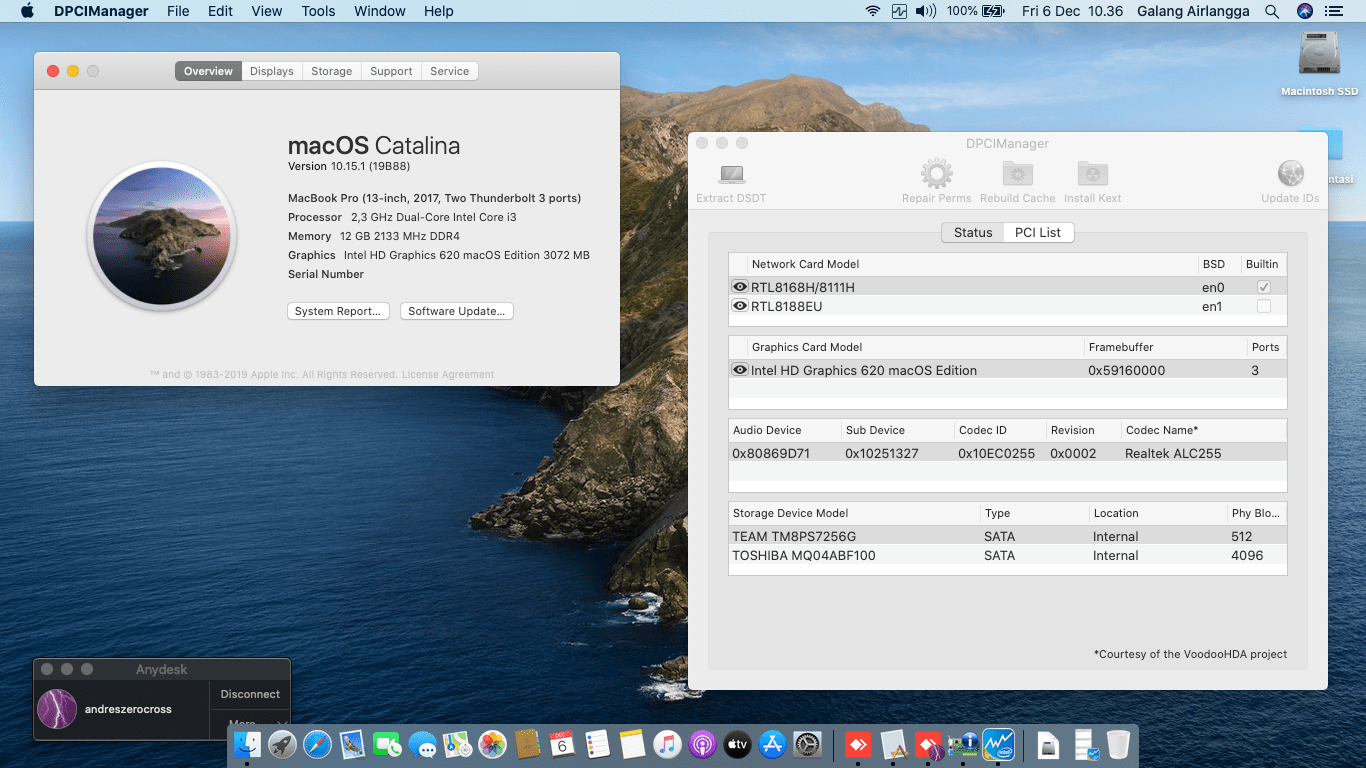The width and height of the screenshot is (1366, 768).
Task: Click the volume icon in menu bar
Action: click(925, 11)
